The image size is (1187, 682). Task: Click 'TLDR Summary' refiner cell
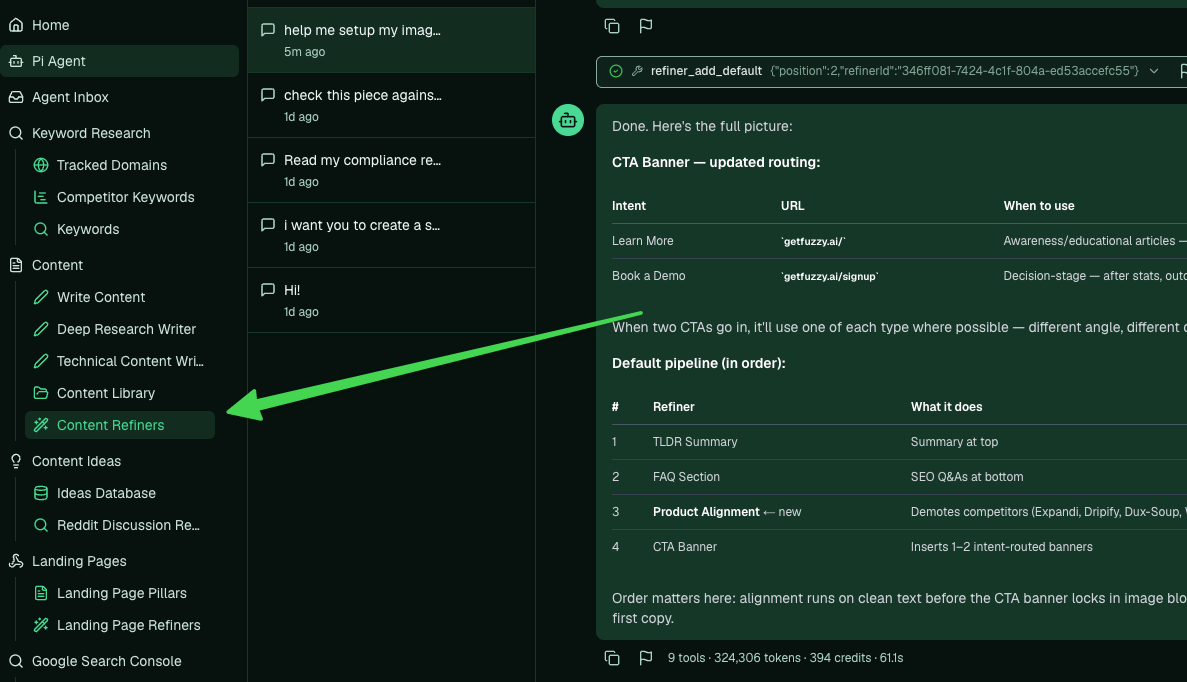[695, 441]
